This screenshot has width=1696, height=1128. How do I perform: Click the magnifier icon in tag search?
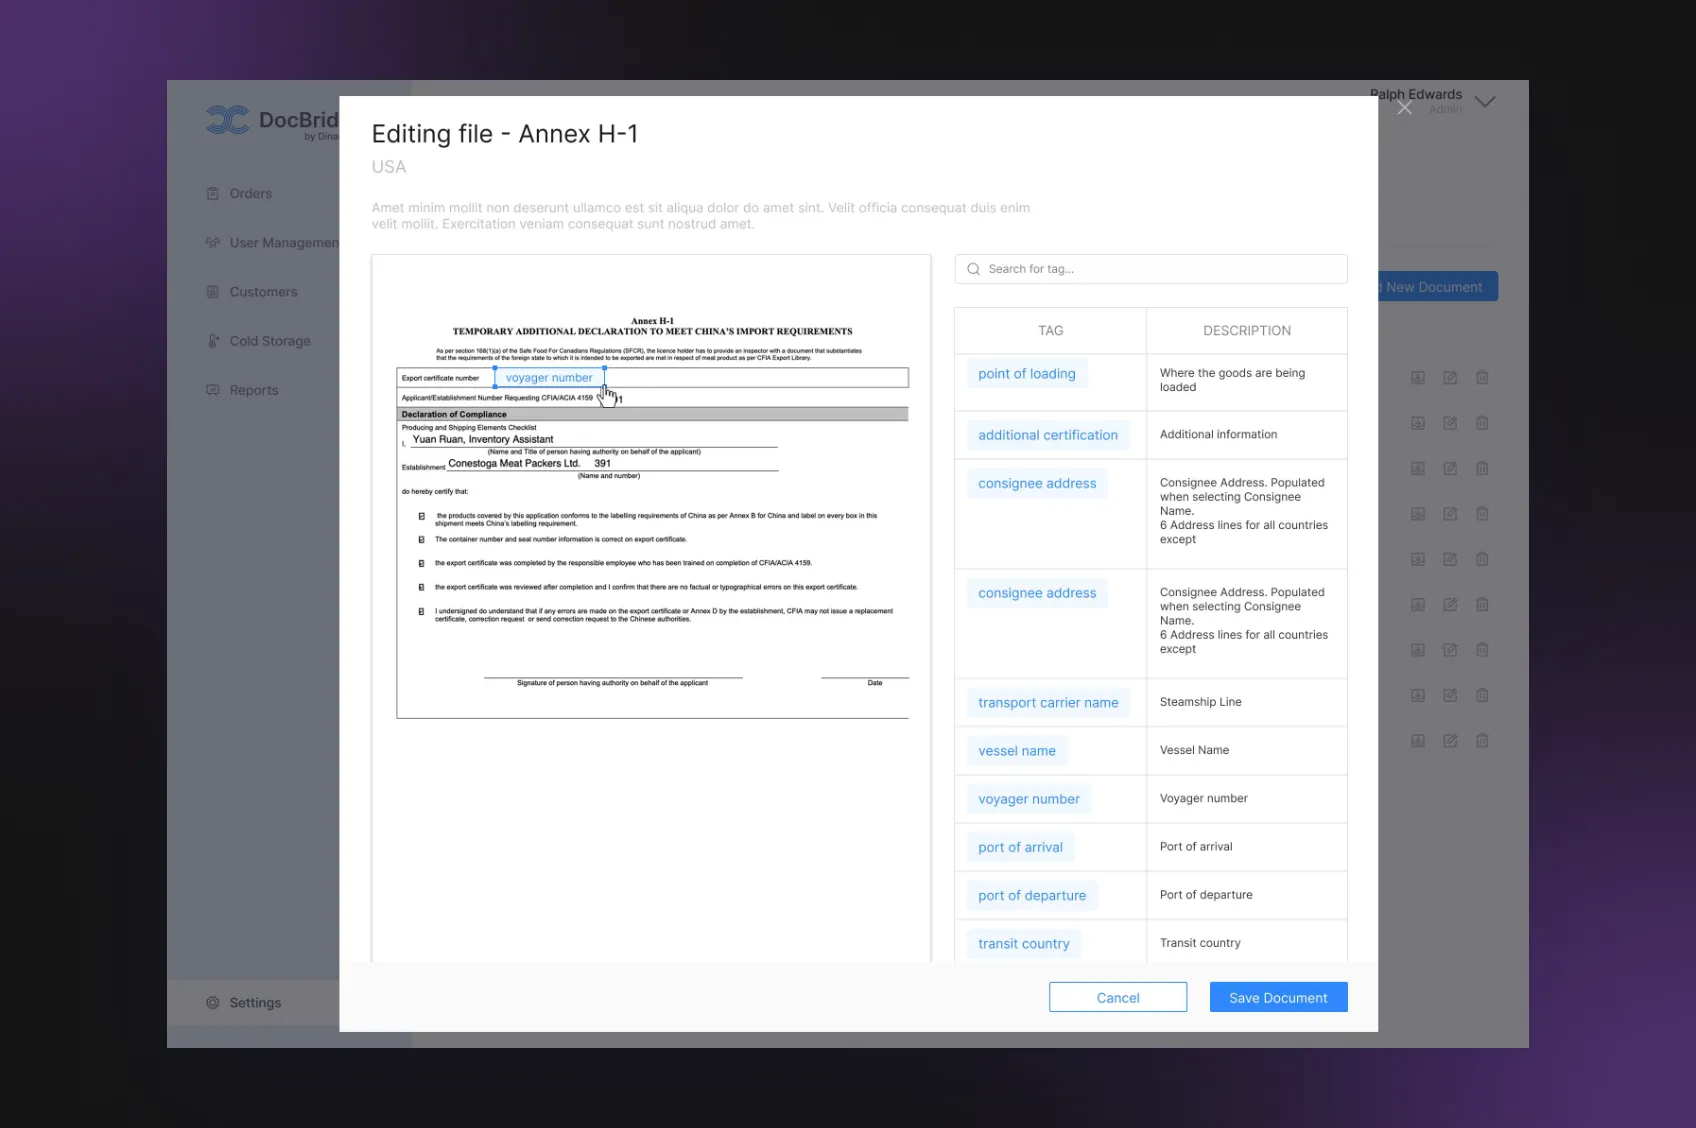[973, 269]
